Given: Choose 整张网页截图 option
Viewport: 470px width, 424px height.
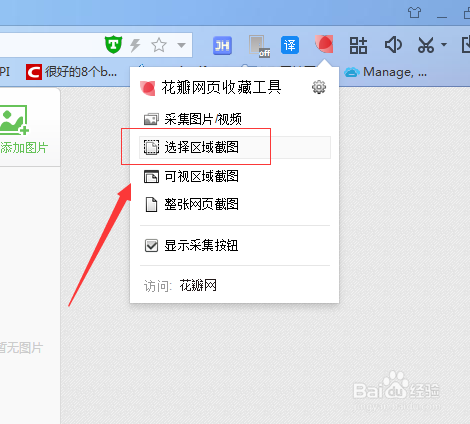Looking at the screenshot, I should pyautogui.click(x=235, y=204).
